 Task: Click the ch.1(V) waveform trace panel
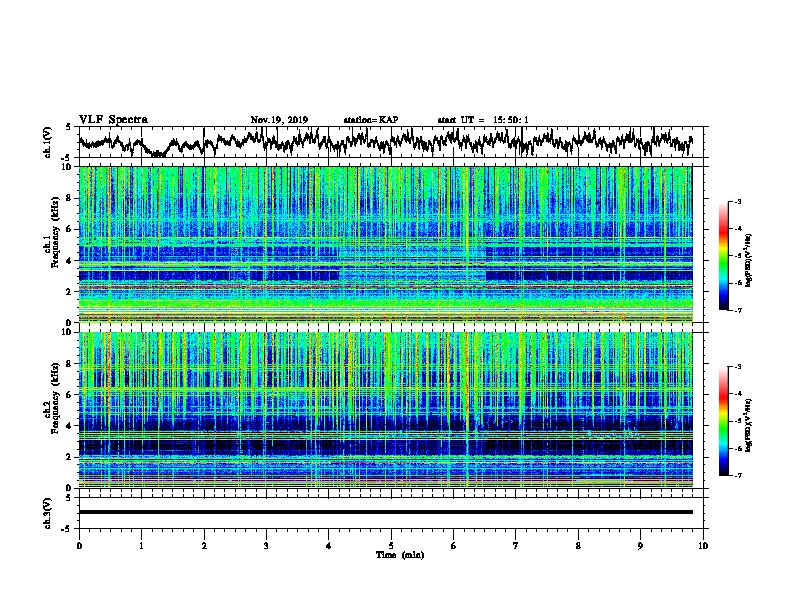[393, 142]
